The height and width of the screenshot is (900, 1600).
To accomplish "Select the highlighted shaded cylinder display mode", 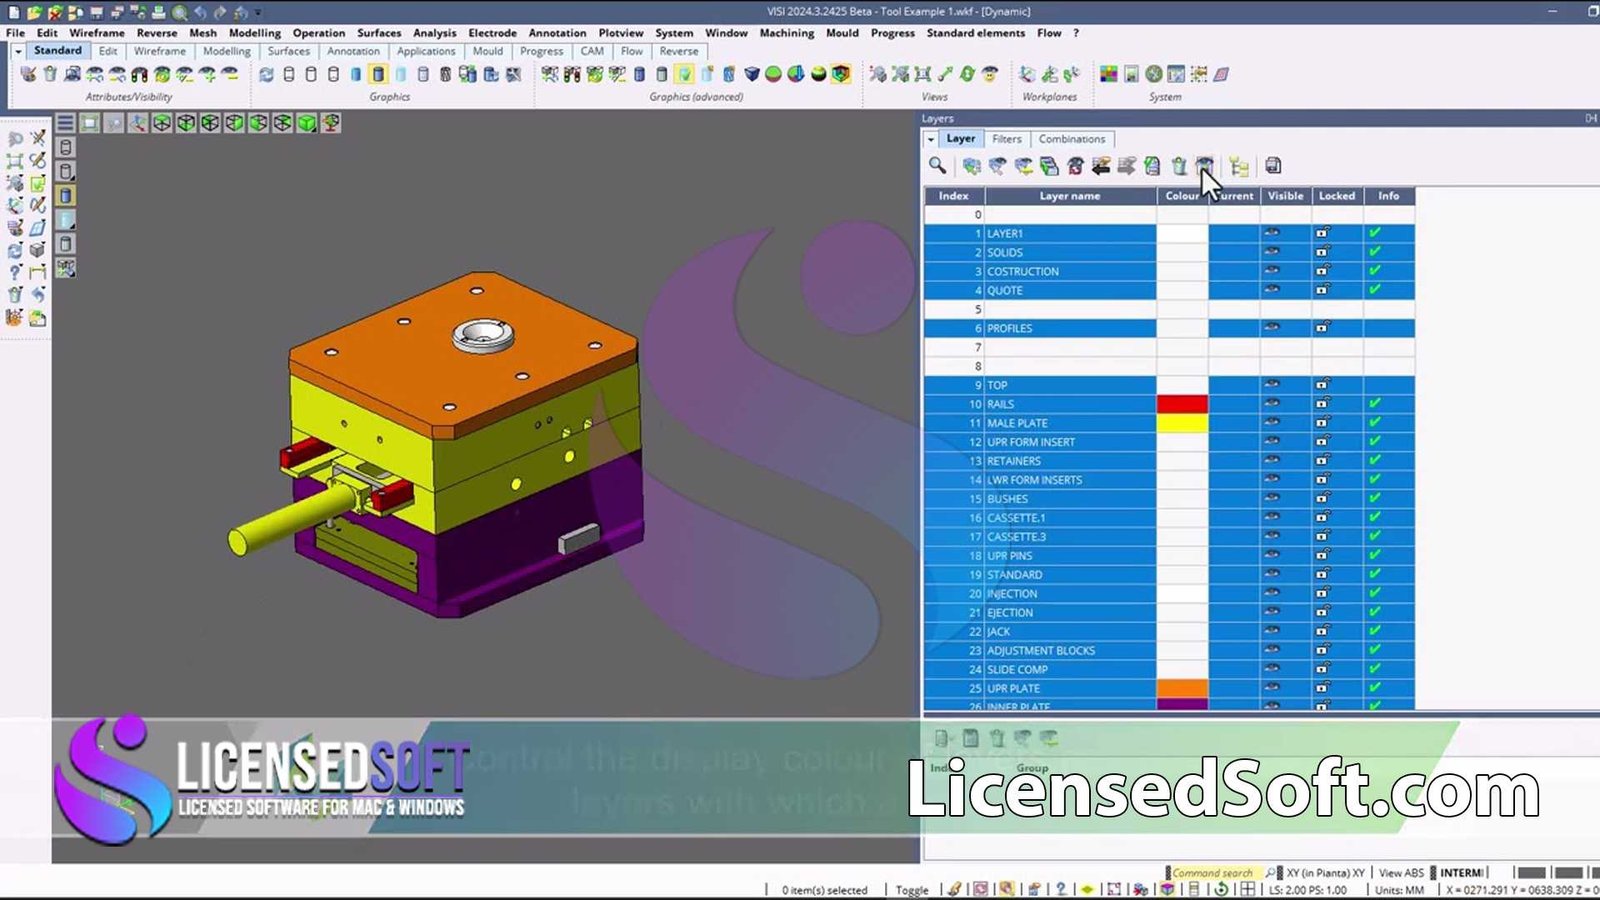I will point(378,74).
